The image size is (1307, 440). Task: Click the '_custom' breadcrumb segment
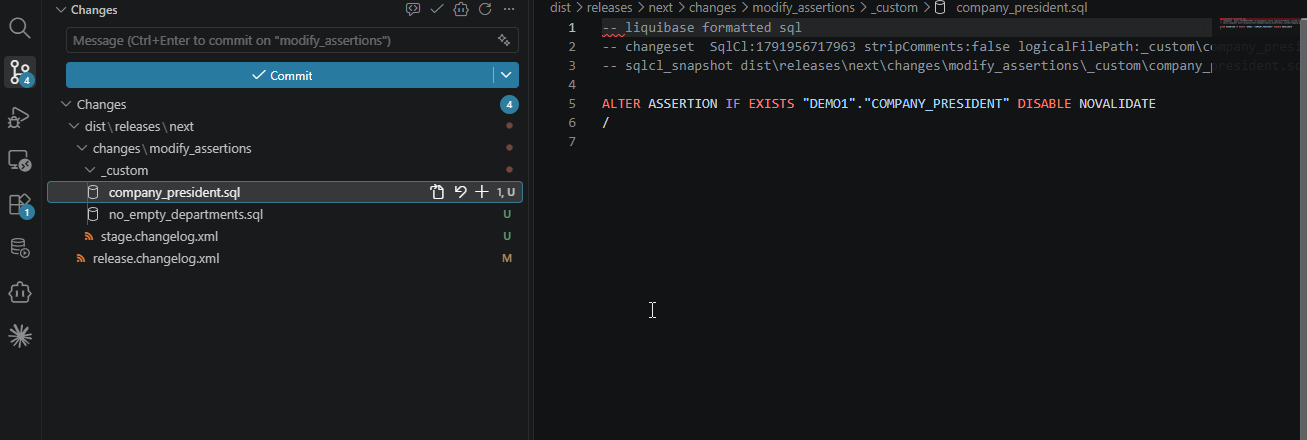[895, 7]
